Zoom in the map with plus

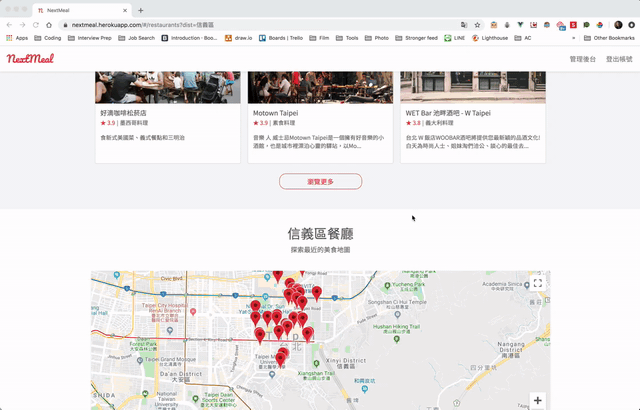[538, 401]
